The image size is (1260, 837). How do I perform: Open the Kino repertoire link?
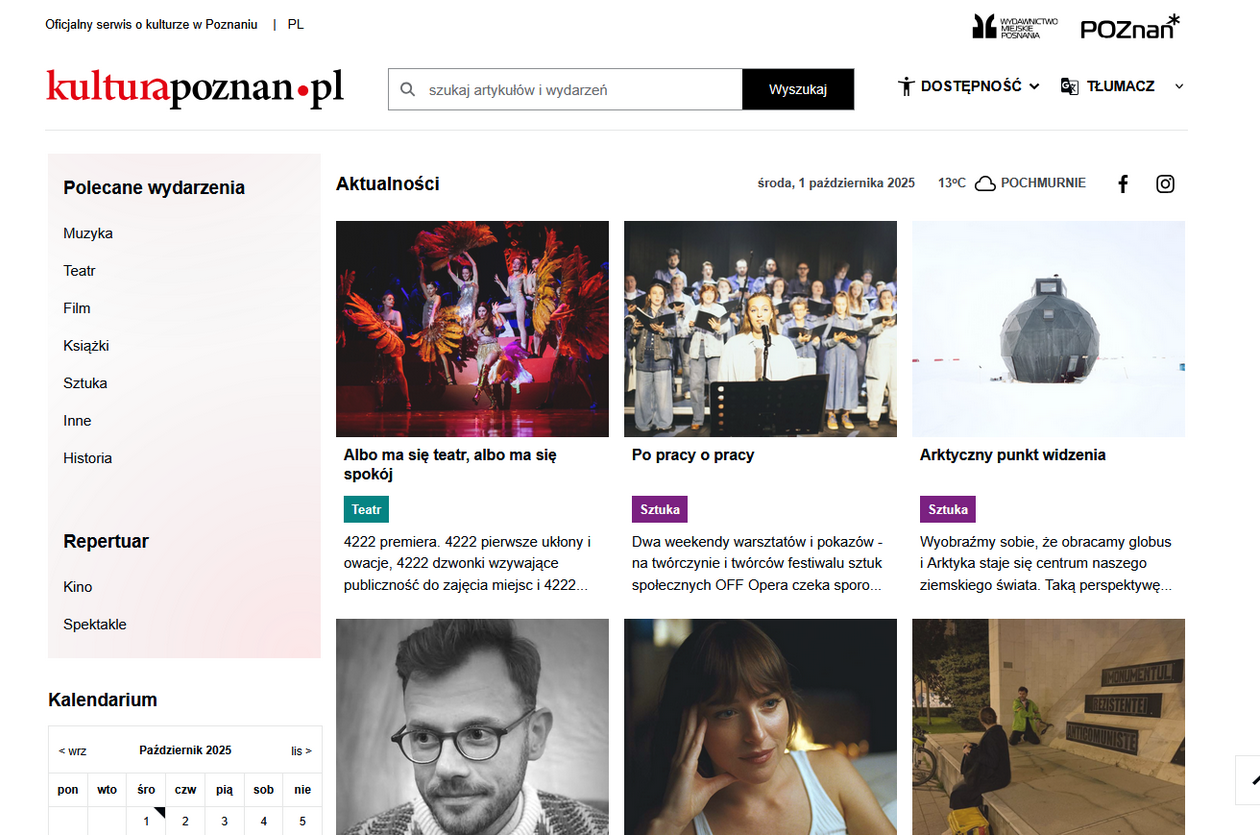[78, 587]
